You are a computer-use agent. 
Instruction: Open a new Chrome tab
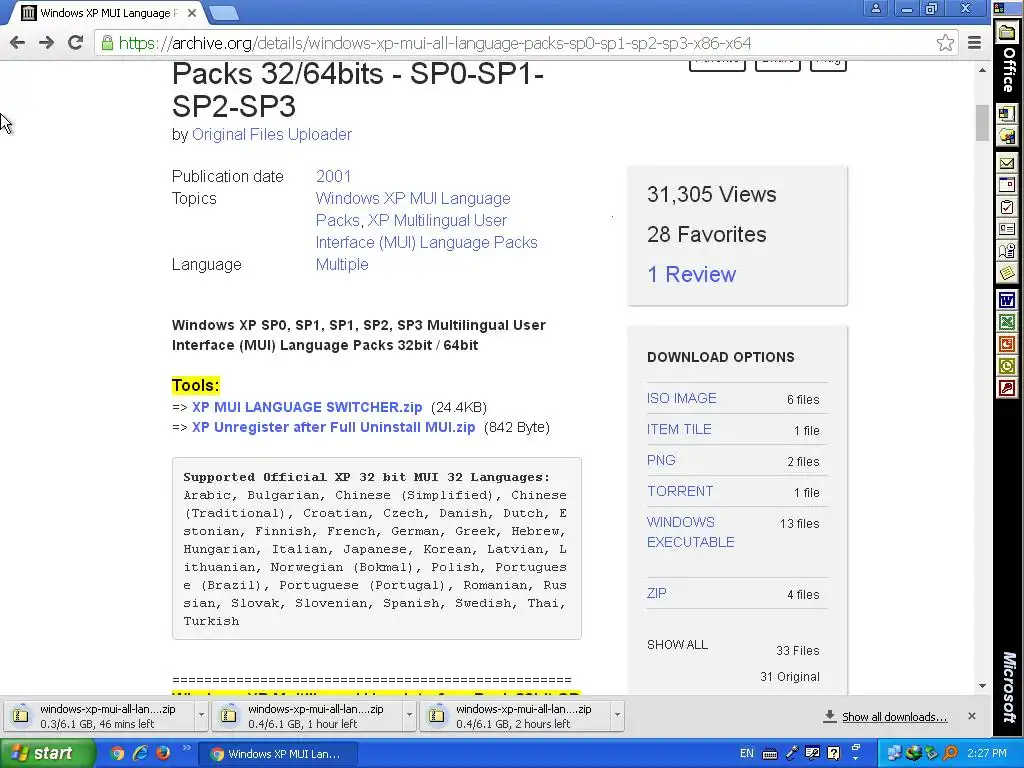pyautogui.click(x=224, y=12)
